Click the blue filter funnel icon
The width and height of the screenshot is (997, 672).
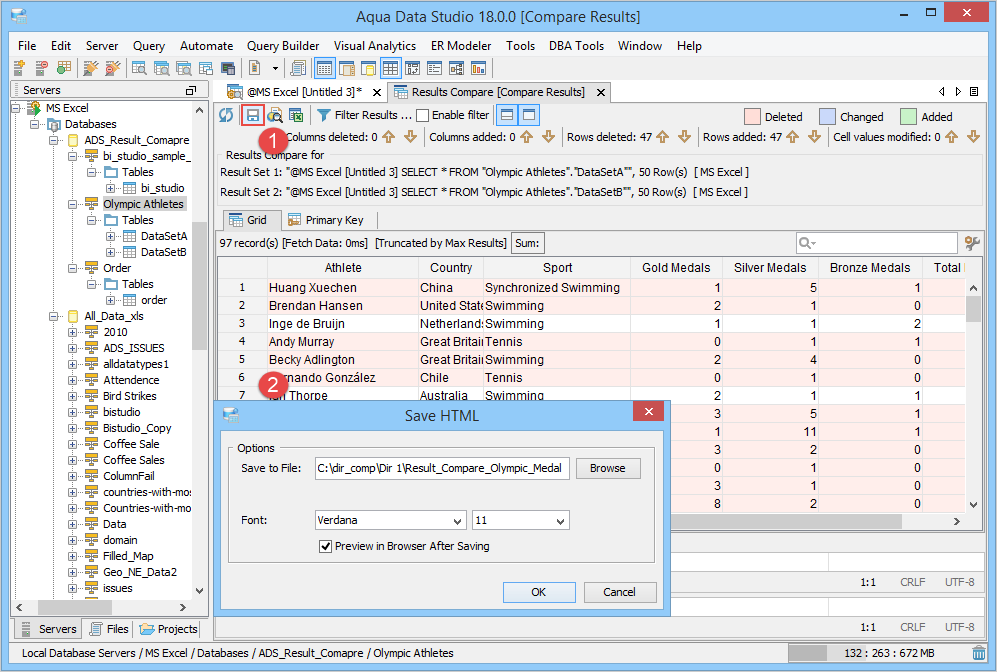coord(324,115)
